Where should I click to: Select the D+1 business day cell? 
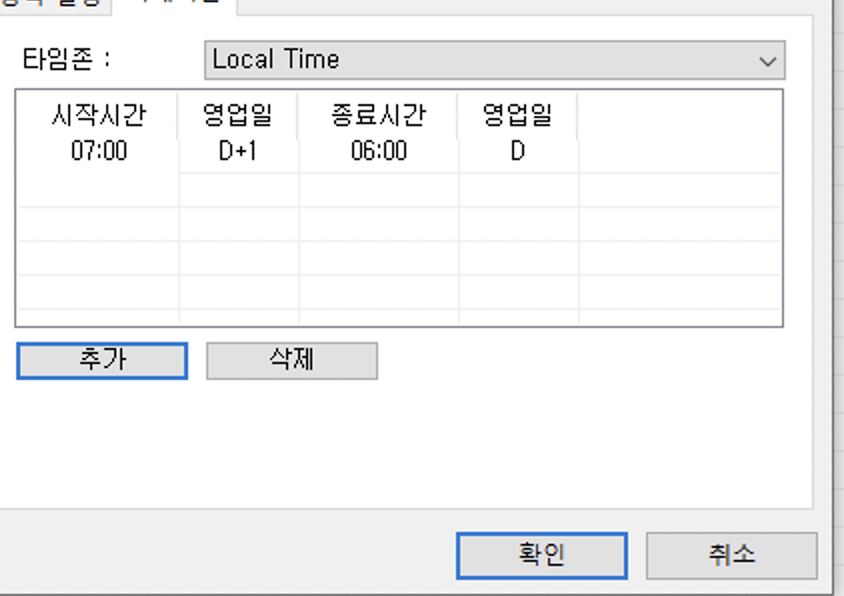(x=238, y=152)
